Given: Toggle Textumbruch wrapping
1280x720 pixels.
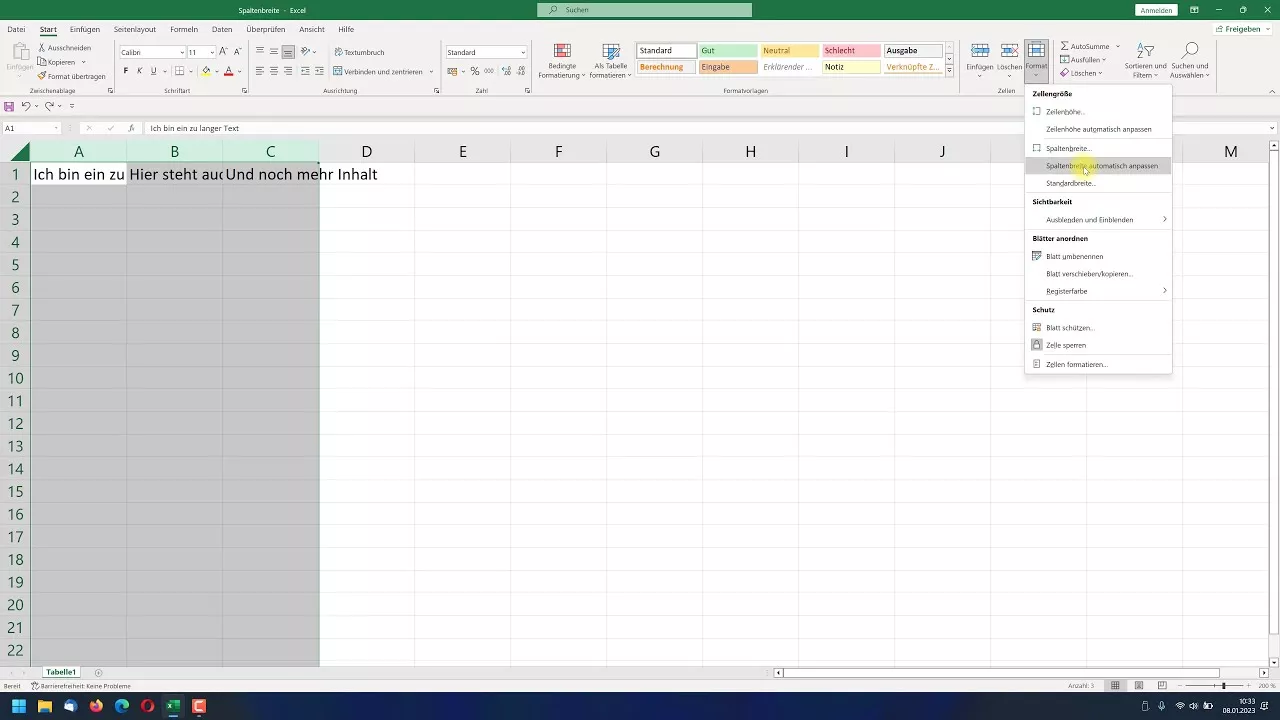Looking at the screenshot, I should point(359,52).
